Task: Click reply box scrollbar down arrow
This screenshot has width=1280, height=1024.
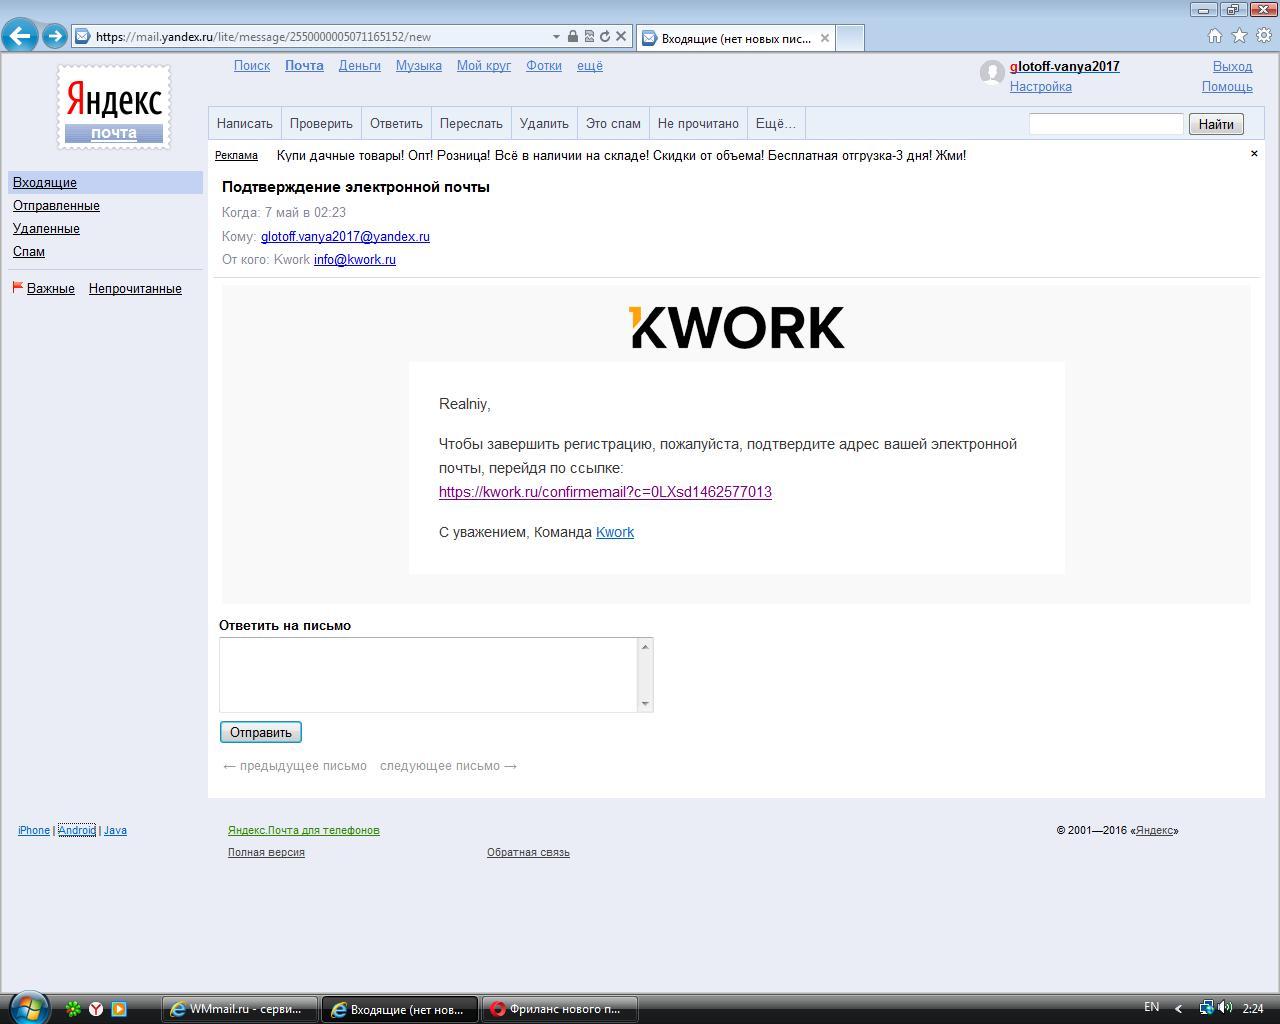Action: click(x=645, y=703)
